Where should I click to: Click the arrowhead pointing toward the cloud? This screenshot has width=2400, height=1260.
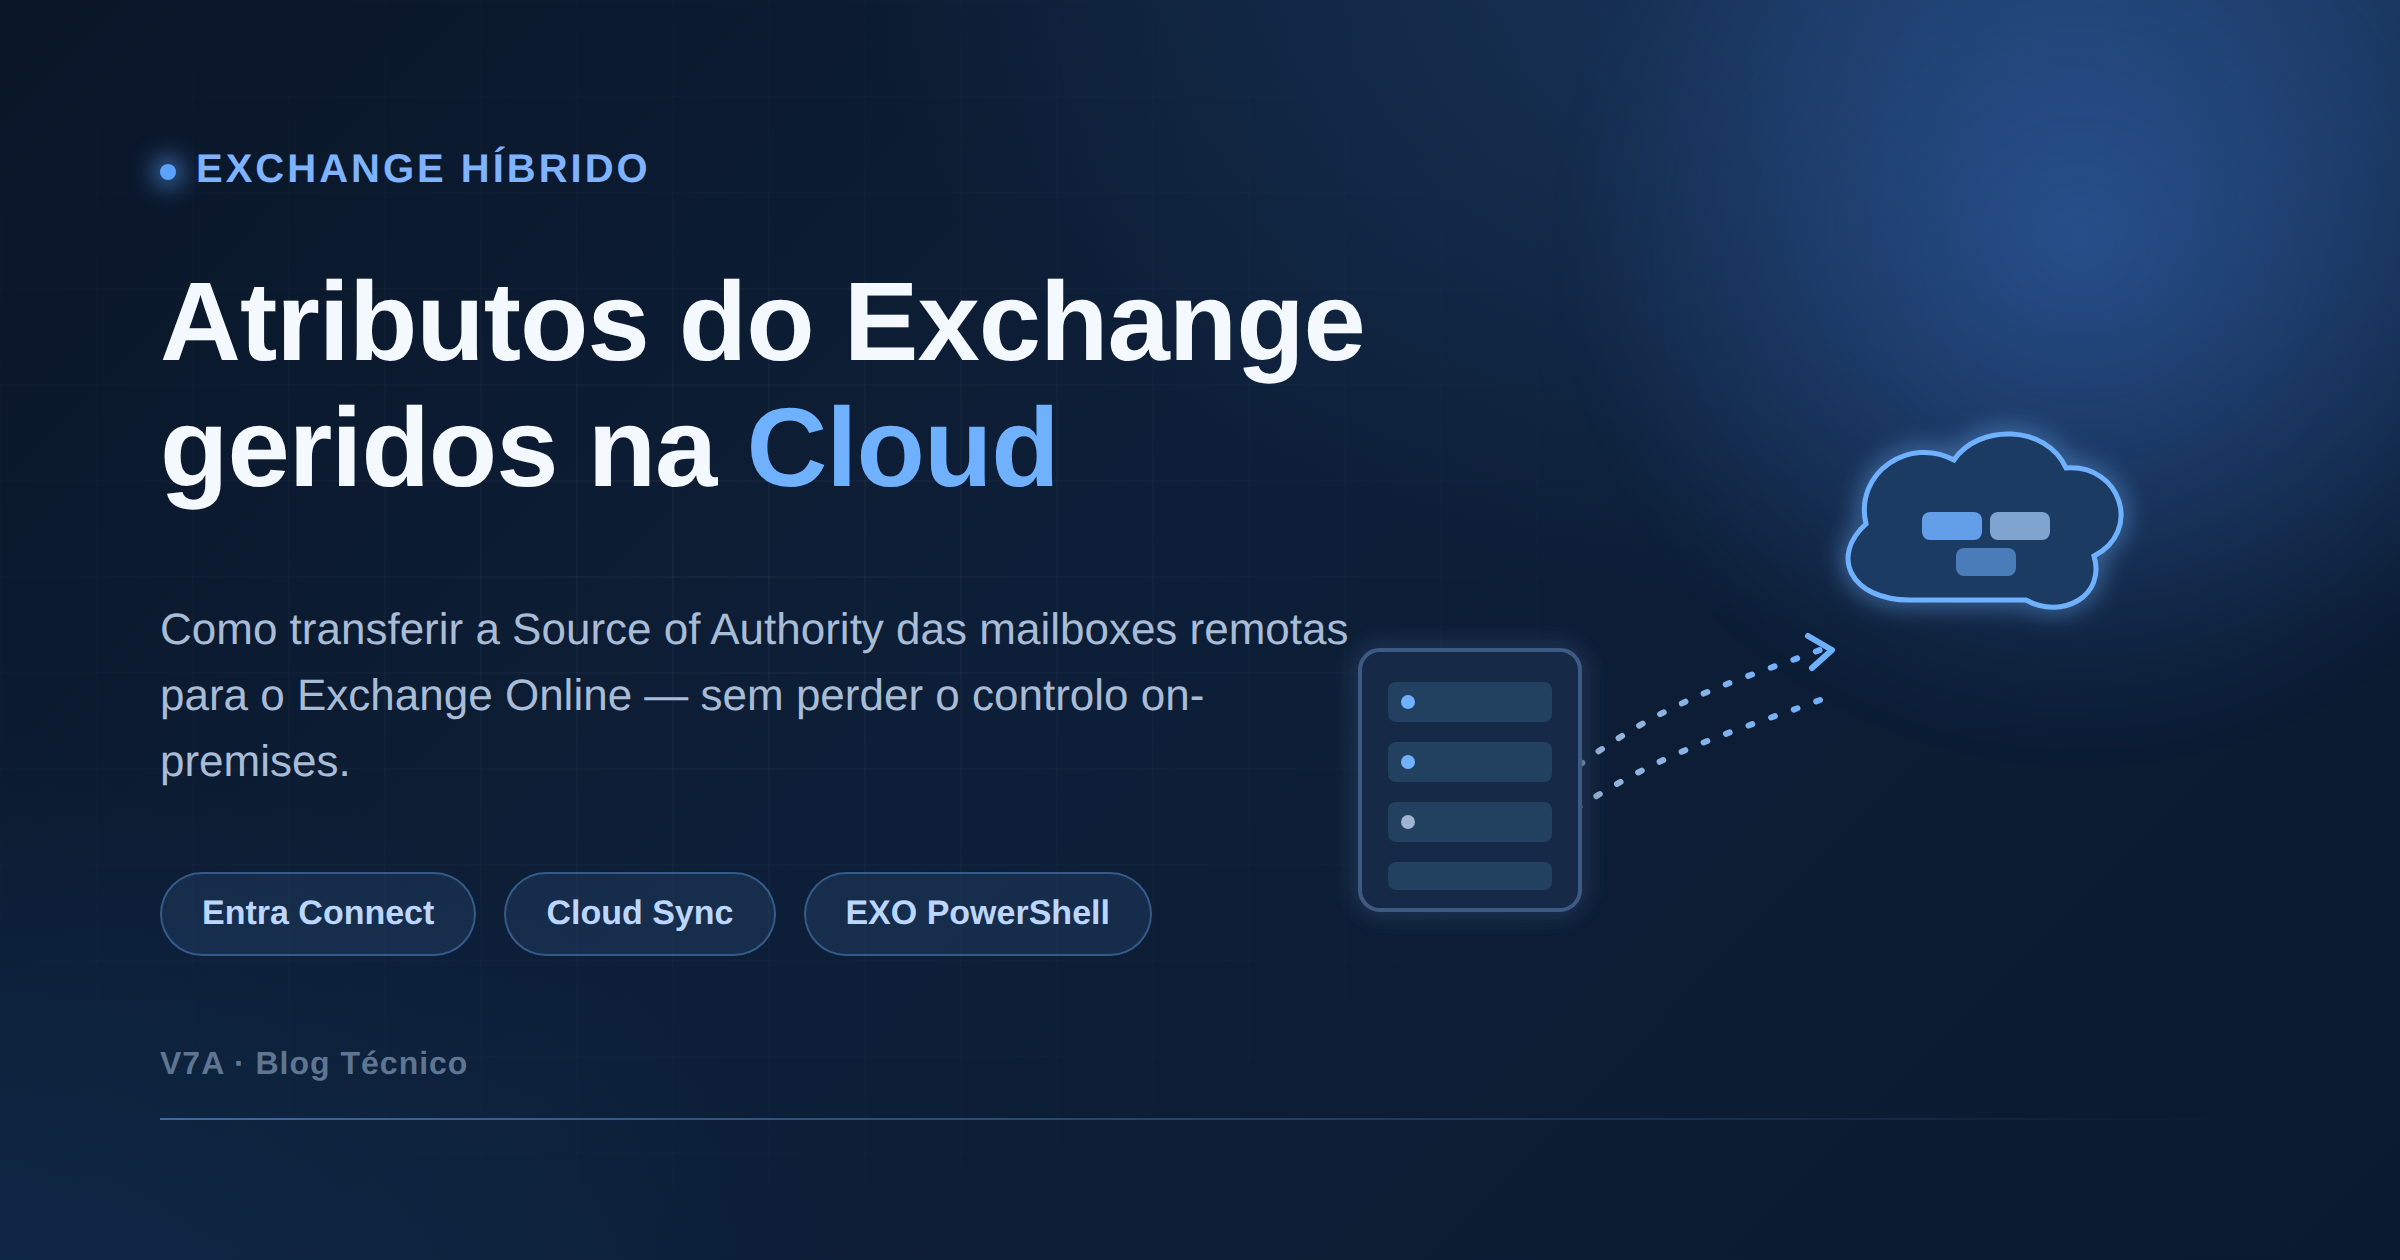click(x=1821, y=652)
